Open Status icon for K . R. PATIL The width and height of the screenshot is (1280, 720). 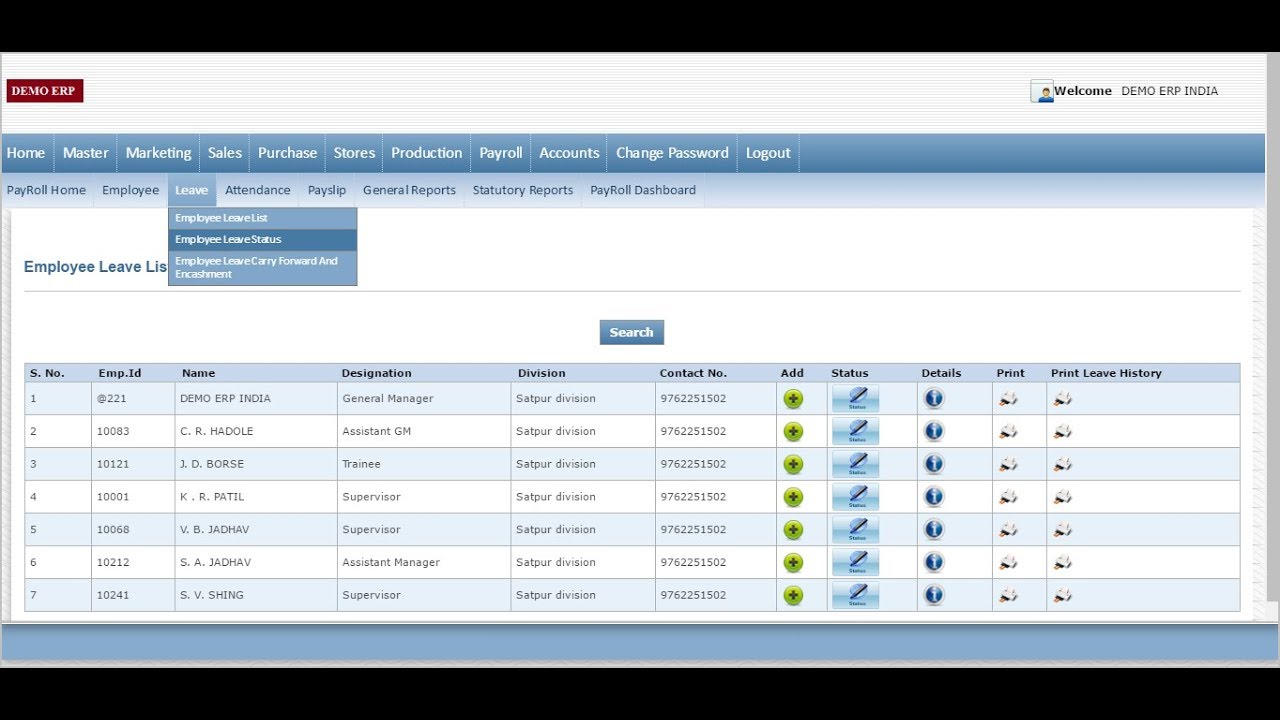tap(855, 497)
